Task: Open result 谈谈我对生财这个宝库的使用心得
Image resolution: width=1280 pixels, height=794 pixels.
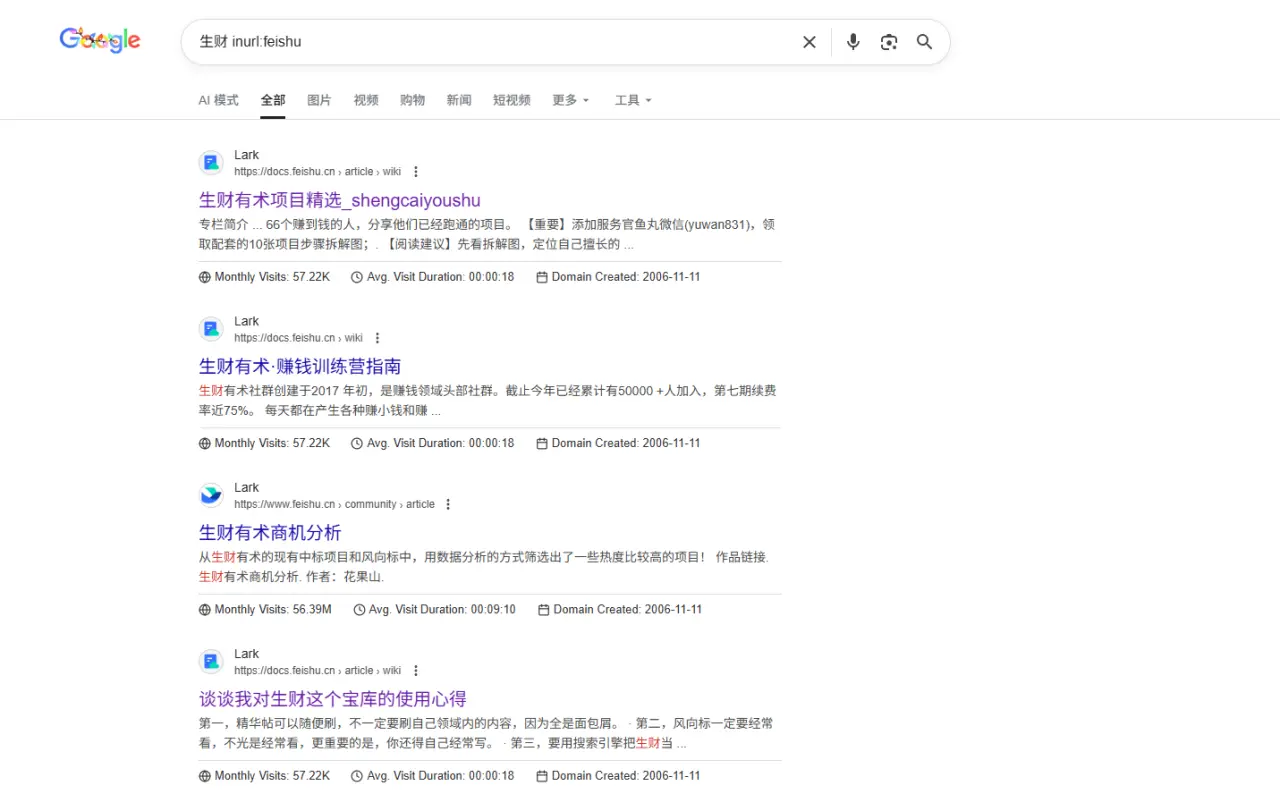Action: [333, 698]
